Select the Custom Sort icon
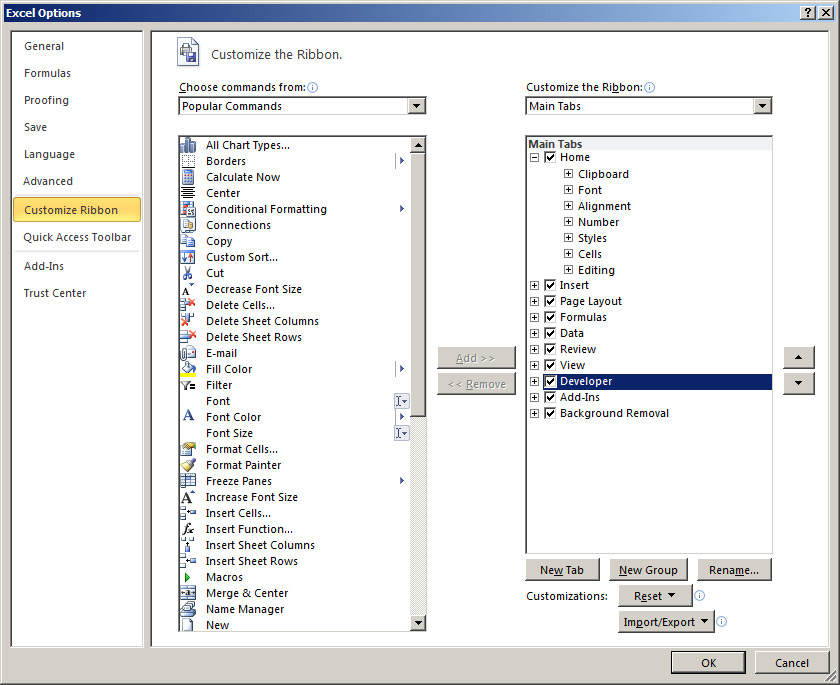 (x=188, y=257)
